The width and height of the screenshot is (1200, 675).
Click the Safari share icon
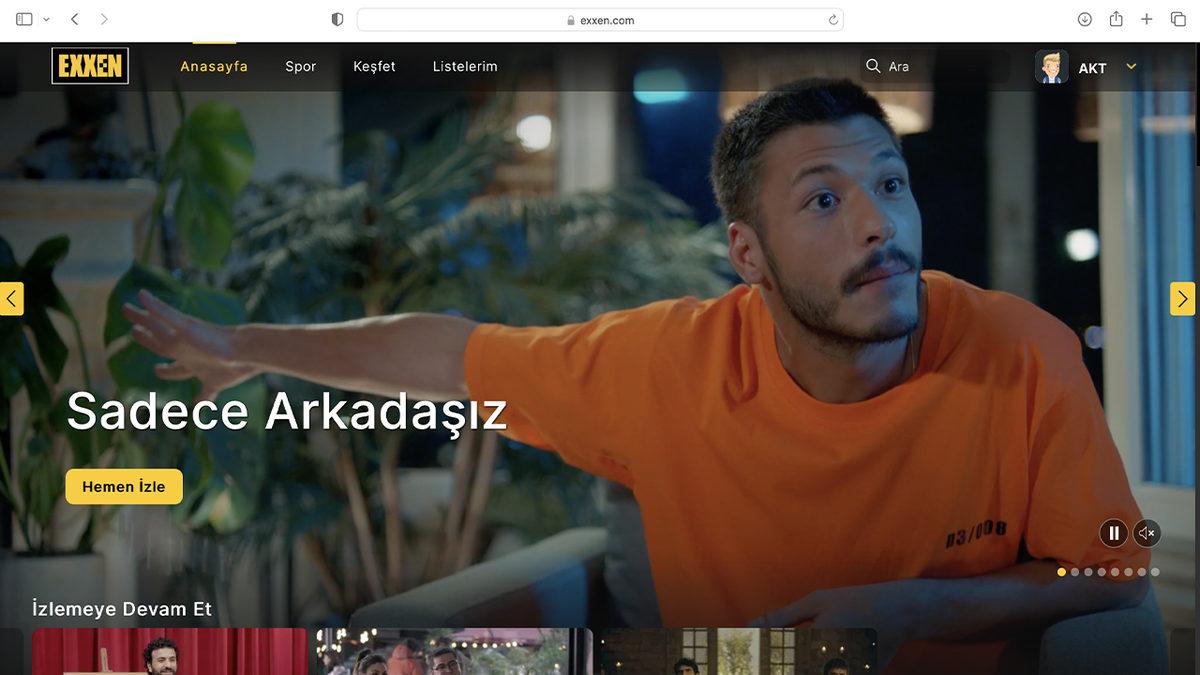tap(1115, 18)
